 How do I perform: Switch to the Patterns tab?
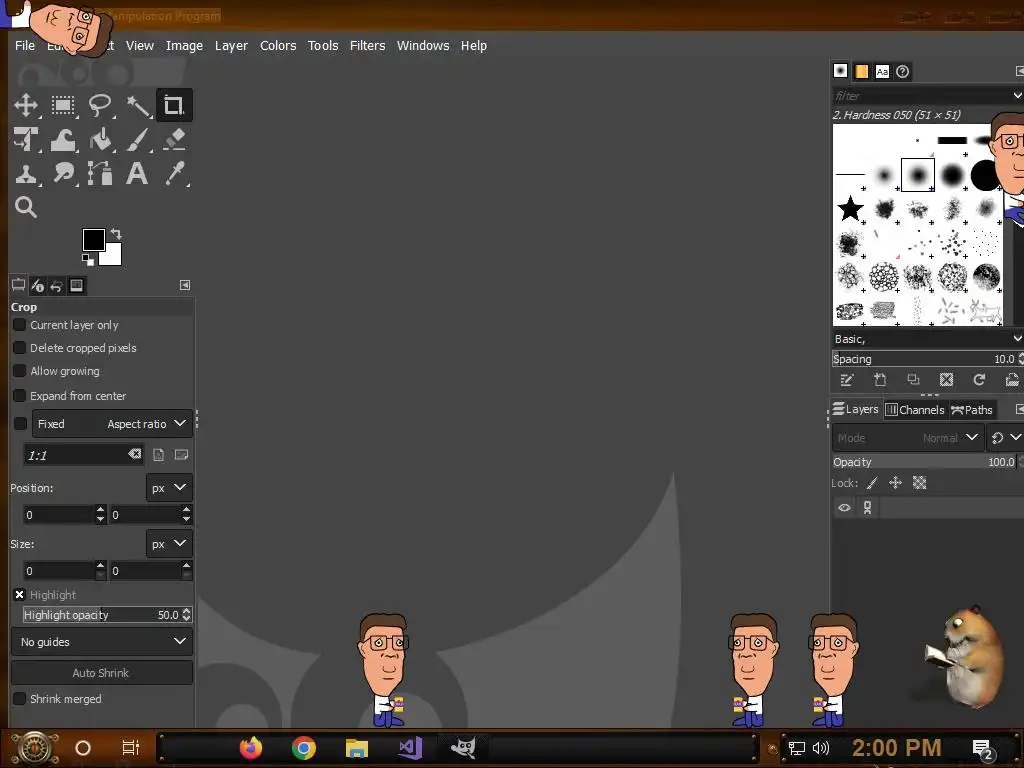point(861,71)
